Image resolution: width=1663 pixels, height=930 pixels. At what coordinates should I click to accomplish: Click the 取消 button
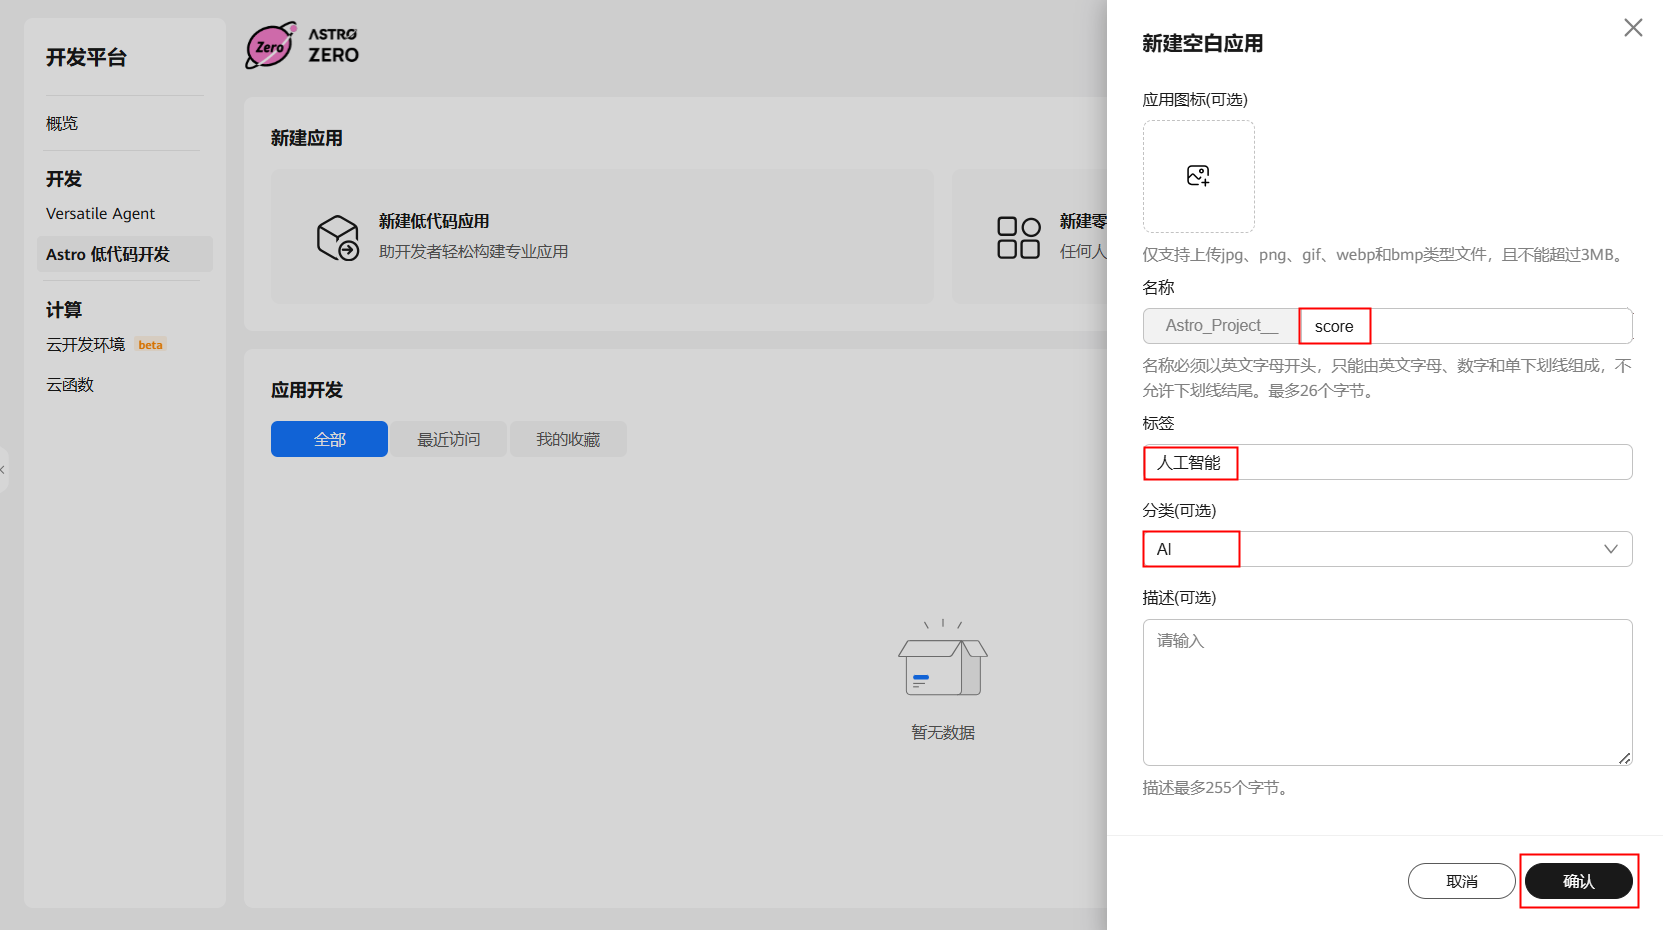click(x=1461, y=881)
